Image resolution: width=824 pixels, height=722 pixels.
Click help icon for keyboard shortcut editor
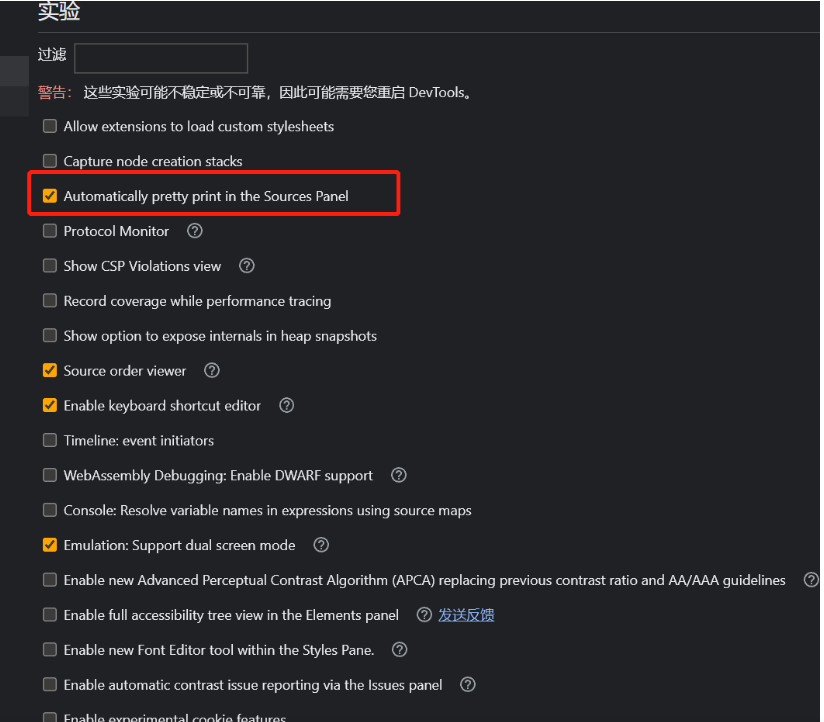click(286, 405)
